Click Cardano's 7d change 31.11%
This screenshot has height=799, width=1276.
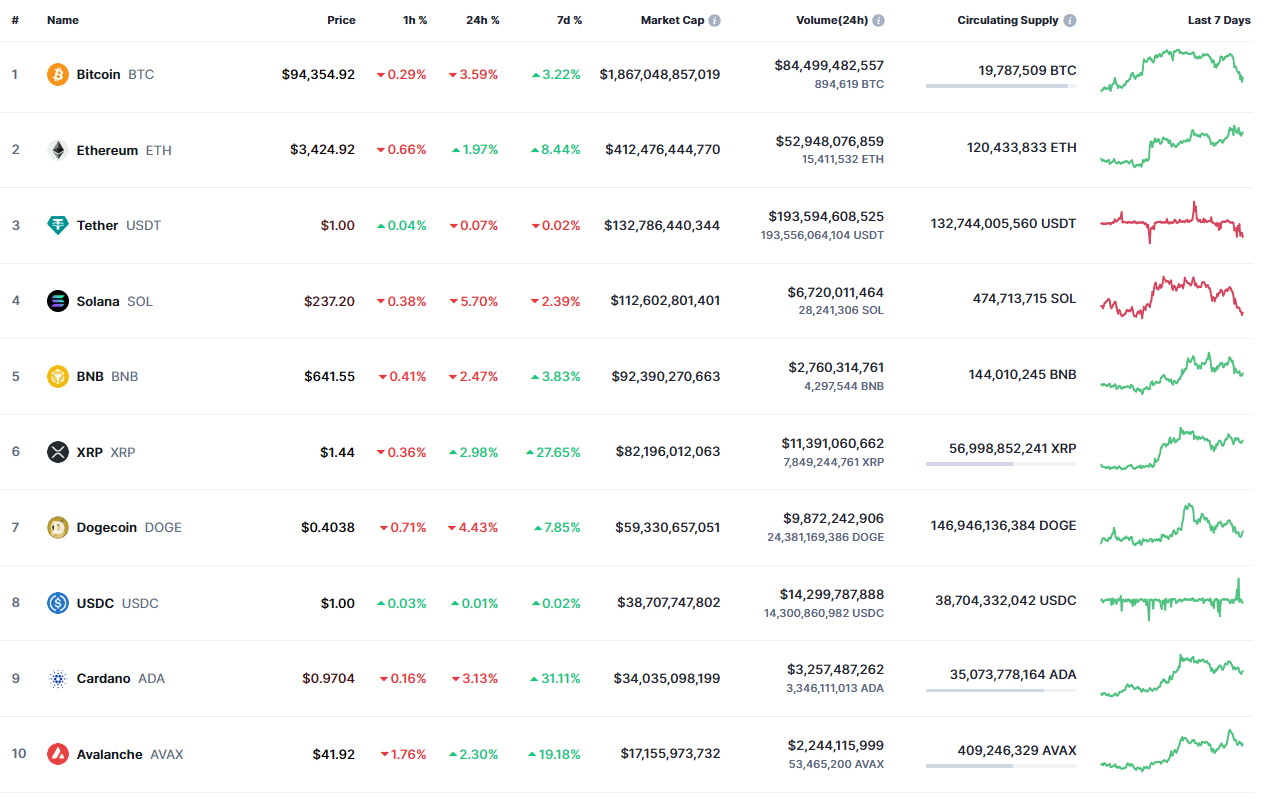pyautogui.click(x=556, y=678)
